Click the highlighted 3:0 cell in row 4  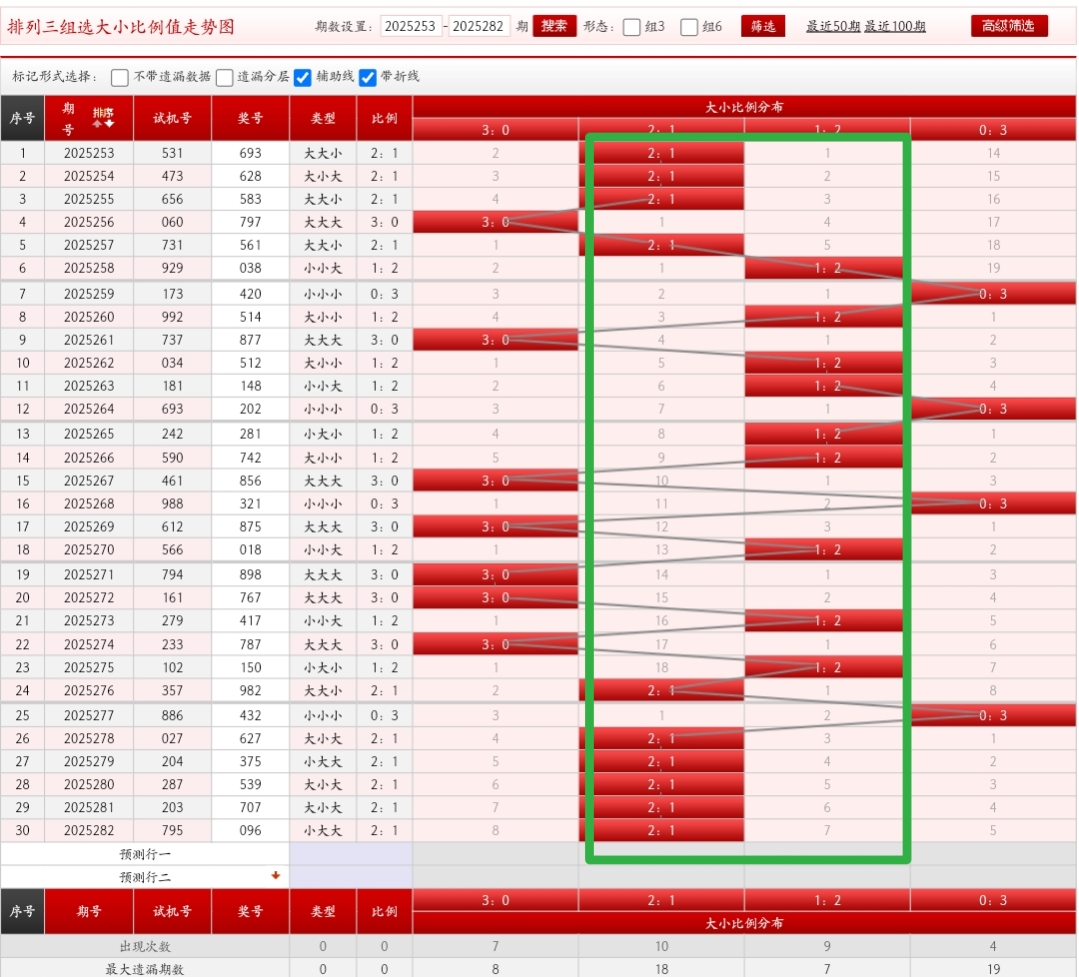[495, 222]
